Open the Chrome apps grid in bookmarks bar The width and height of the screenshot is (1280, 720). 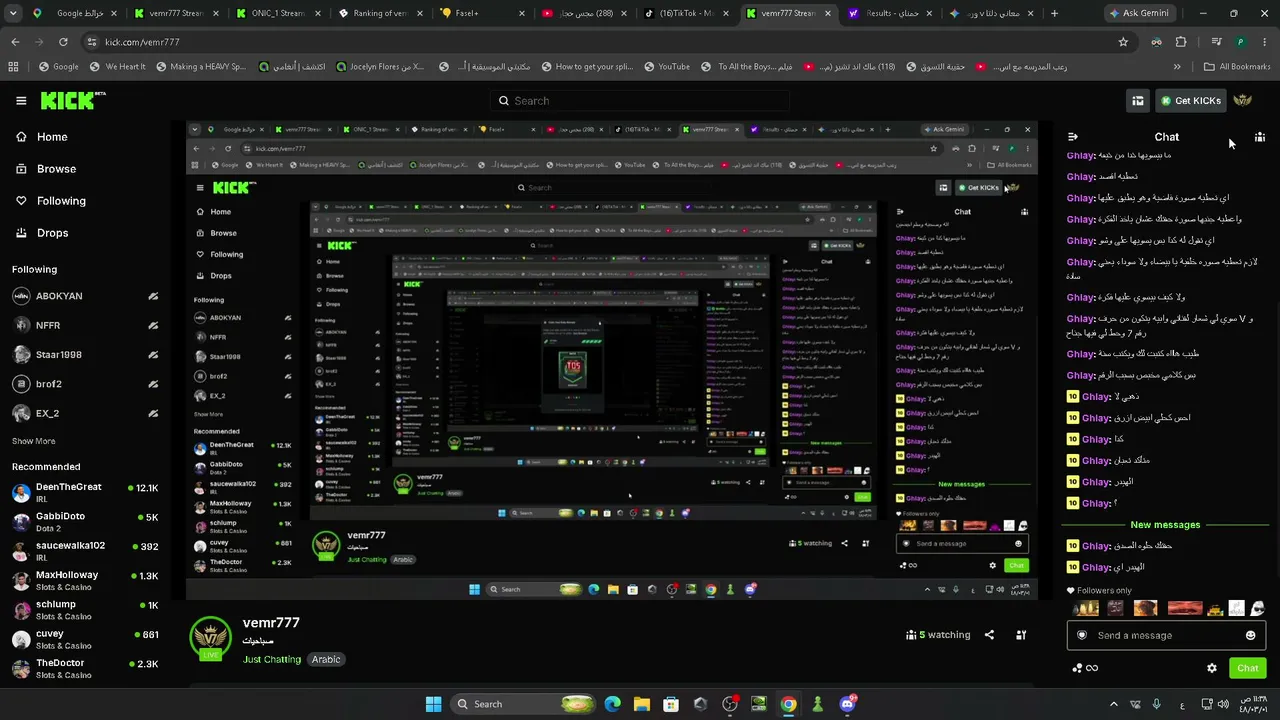(13, 67)
